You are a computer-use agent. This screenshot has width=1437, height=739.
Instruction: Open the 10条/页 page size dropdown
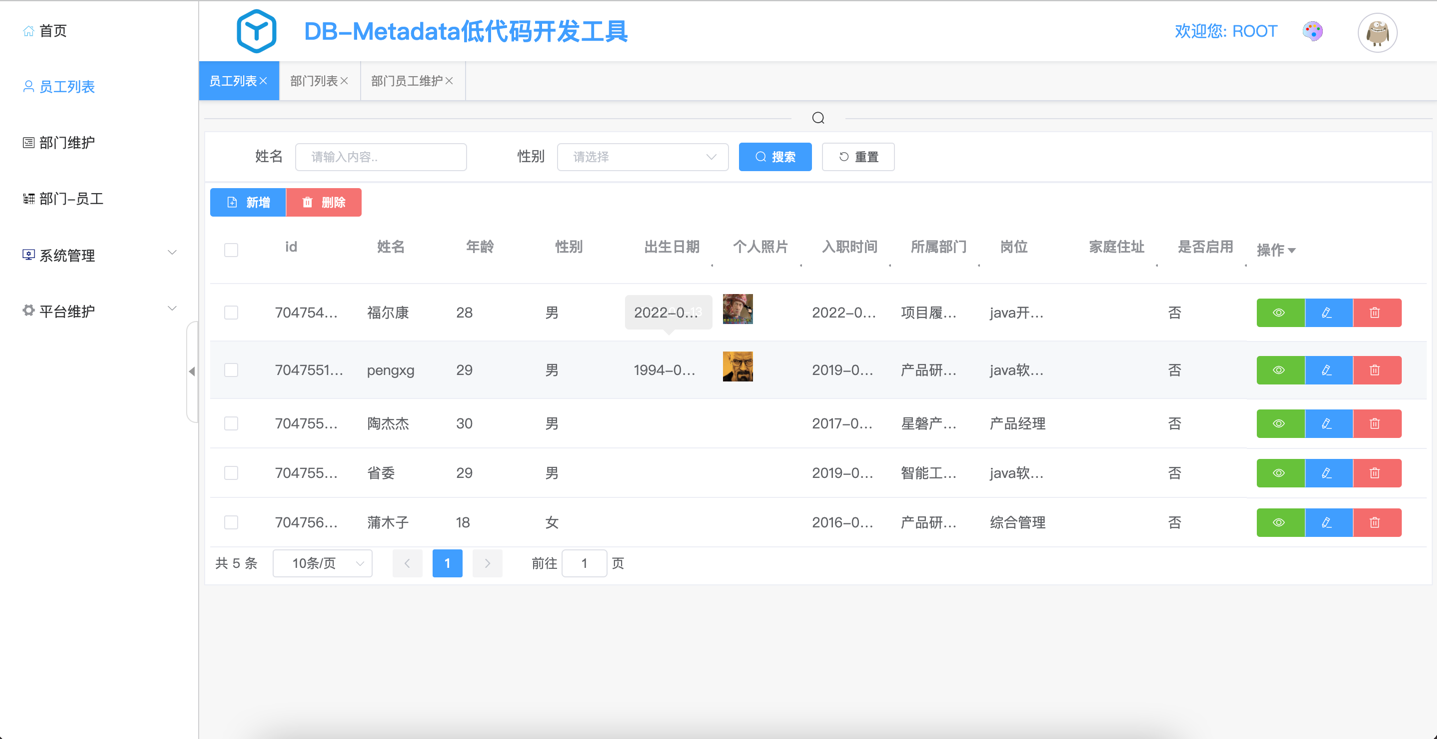323,564
